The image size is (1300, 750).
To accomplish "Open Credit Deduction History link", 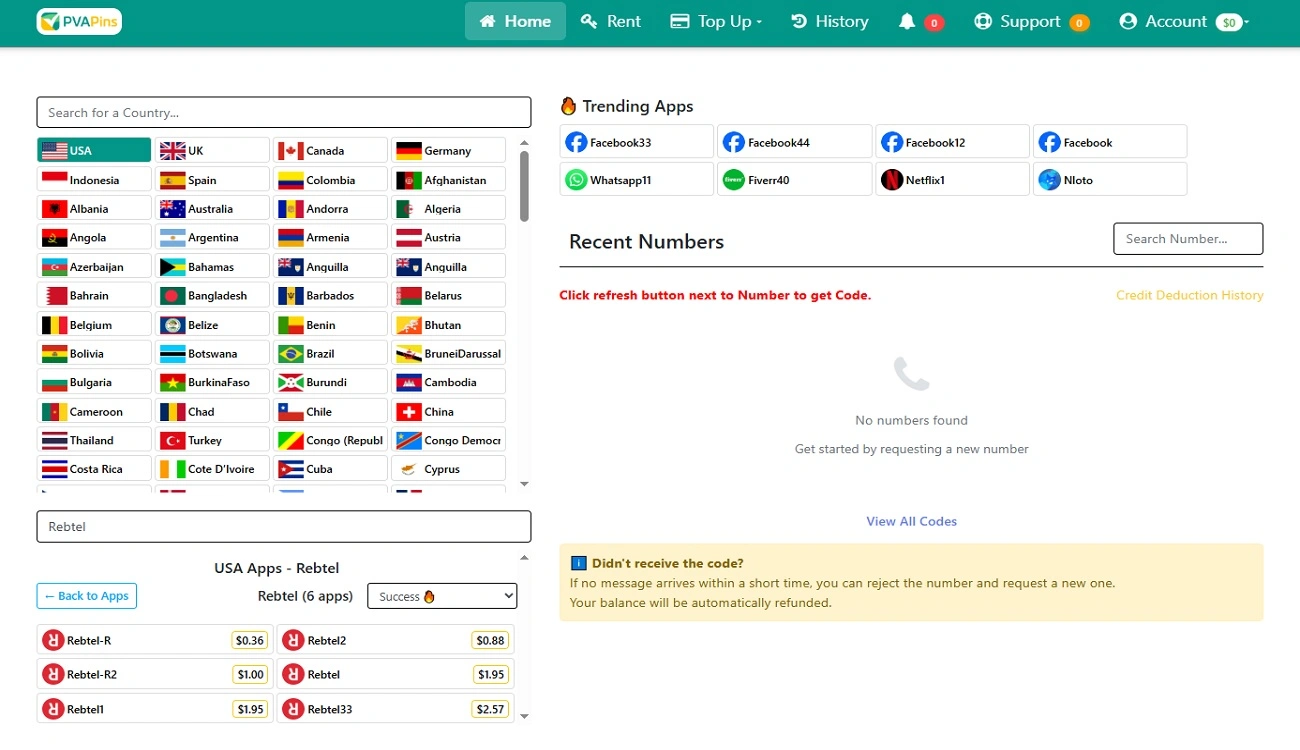I will (1190, 295).
